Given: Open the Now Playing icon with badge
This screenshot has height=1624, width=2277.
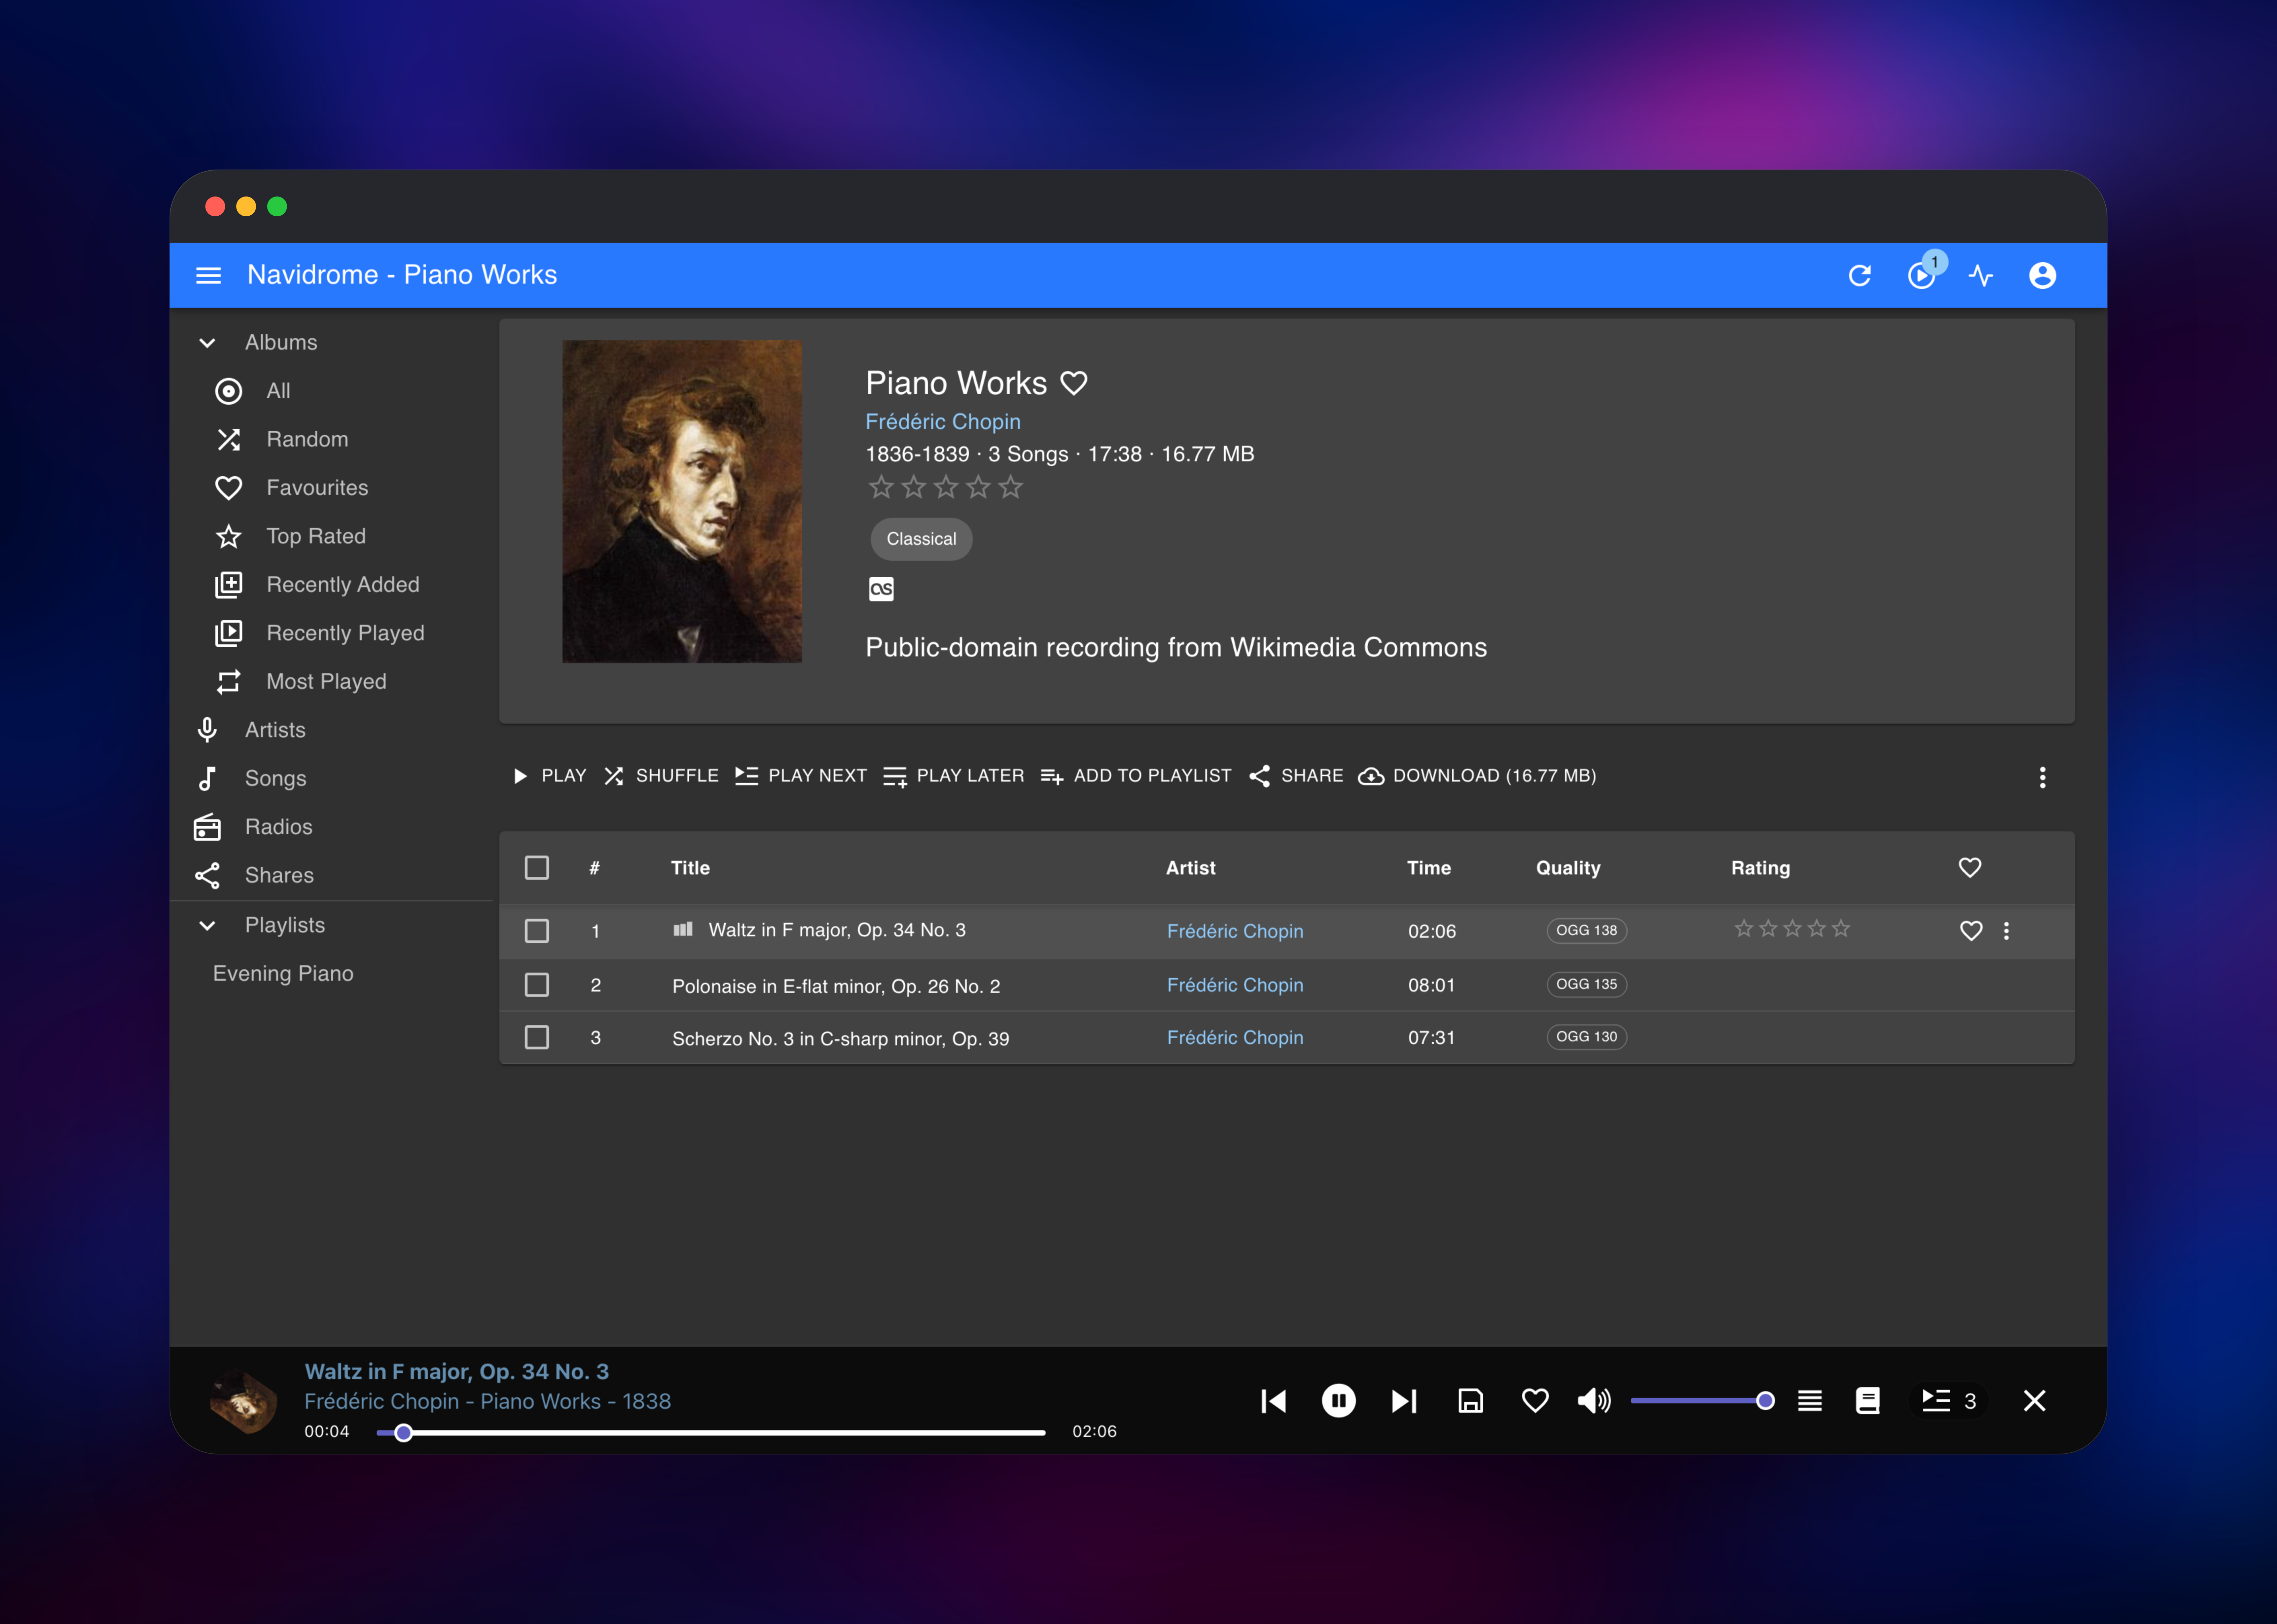Looking at the screenshot, I should pos(1922,275).
